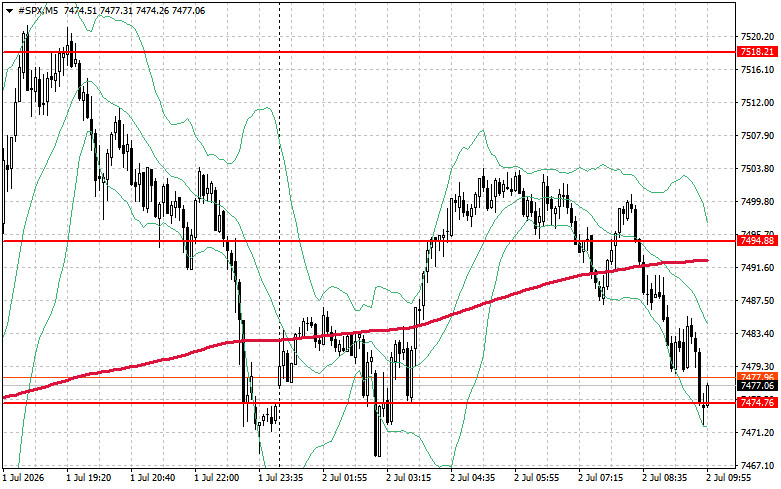The image size is (781, 489).
Task: Click the 7467.10 price scale label
Action: pos(758,466)
